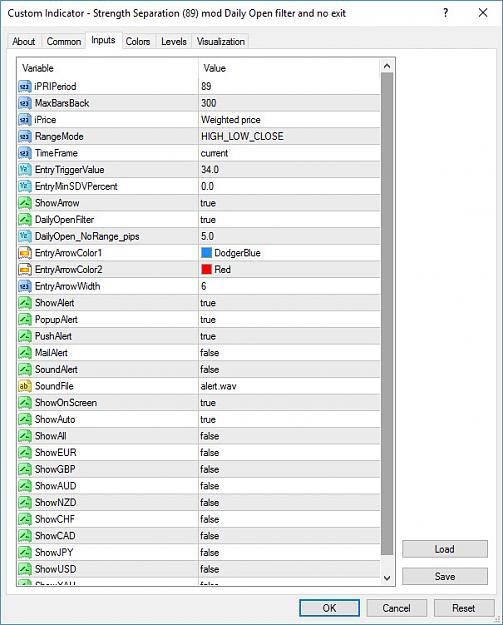Switch to the Colors tab
Image resolution: width=503 pixels, height=625 pixels.
pos(138,41)
